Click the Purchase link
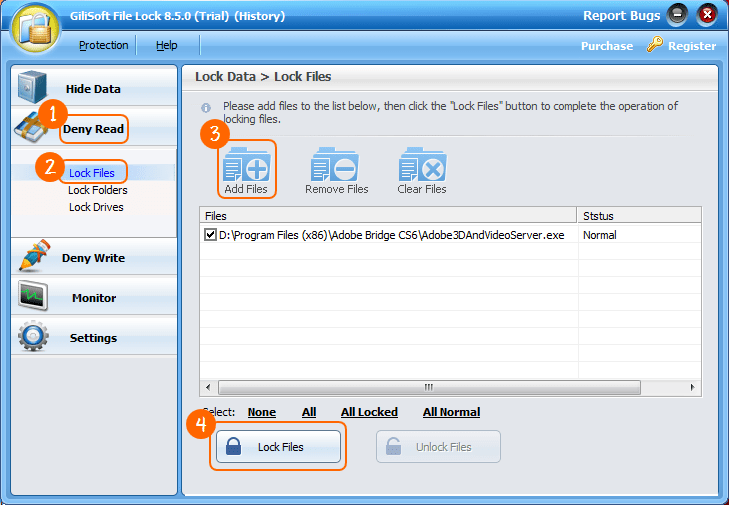Viewport: 729px width, 505px height. (x=607, y=46)
